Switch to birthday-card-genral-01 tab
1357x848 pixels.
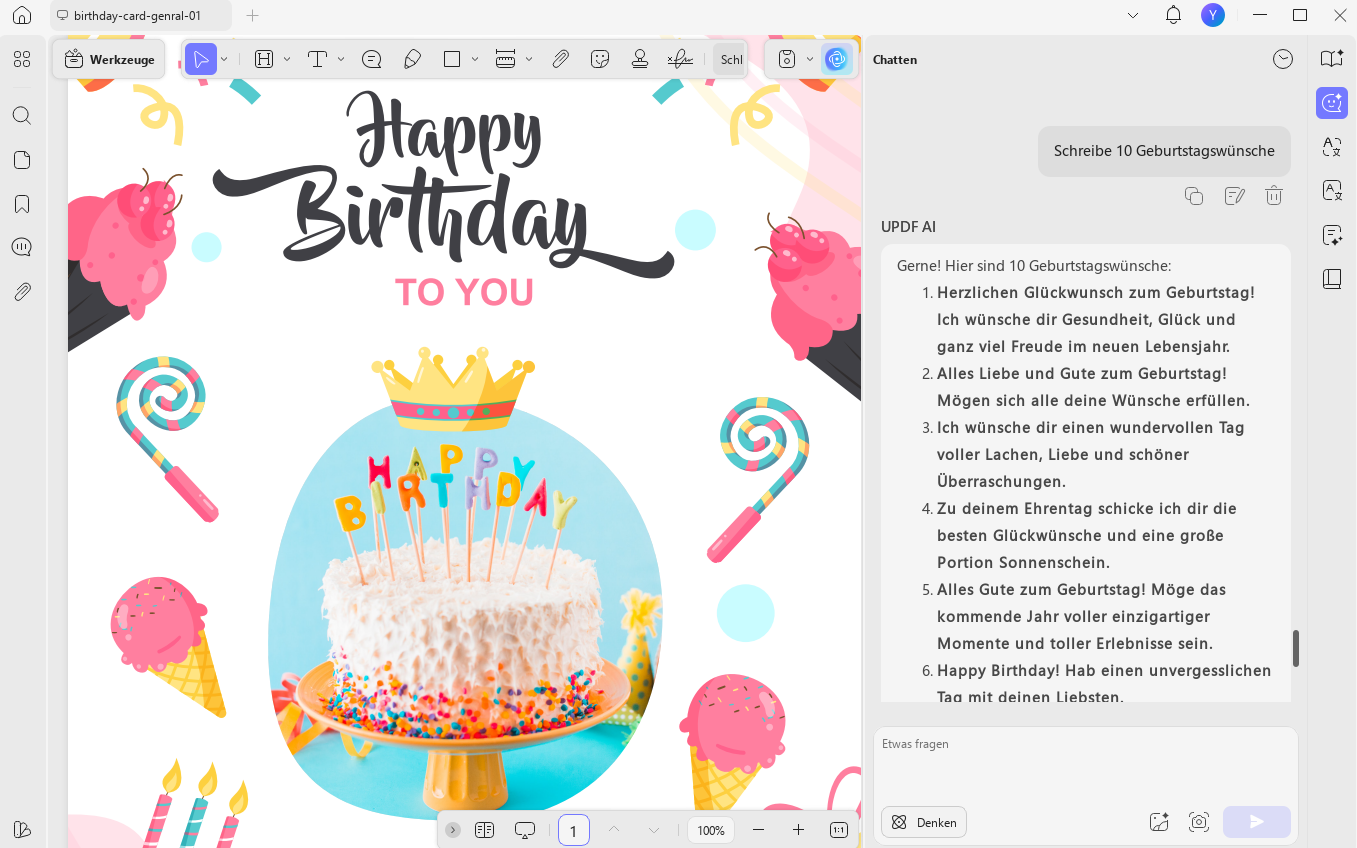(x=138, y=15)
